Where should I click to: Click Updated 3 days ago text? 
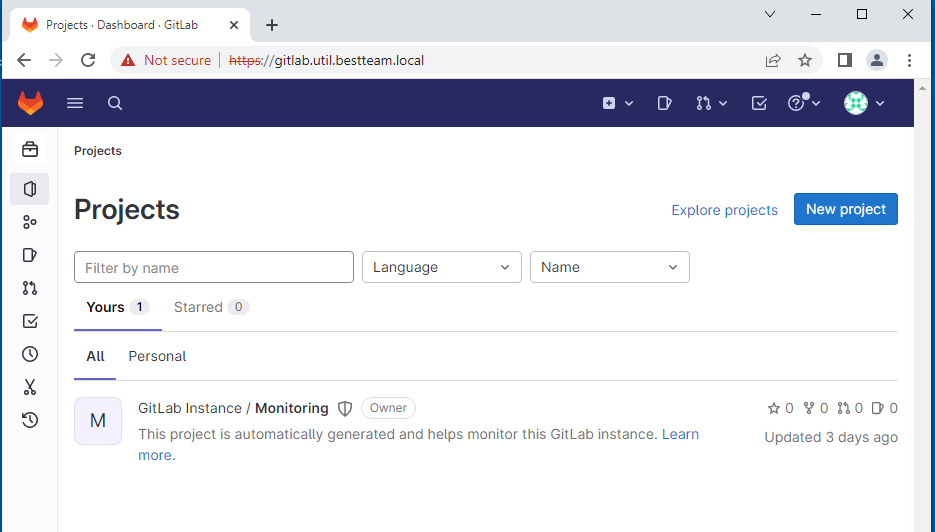click(x=831, y=437)
